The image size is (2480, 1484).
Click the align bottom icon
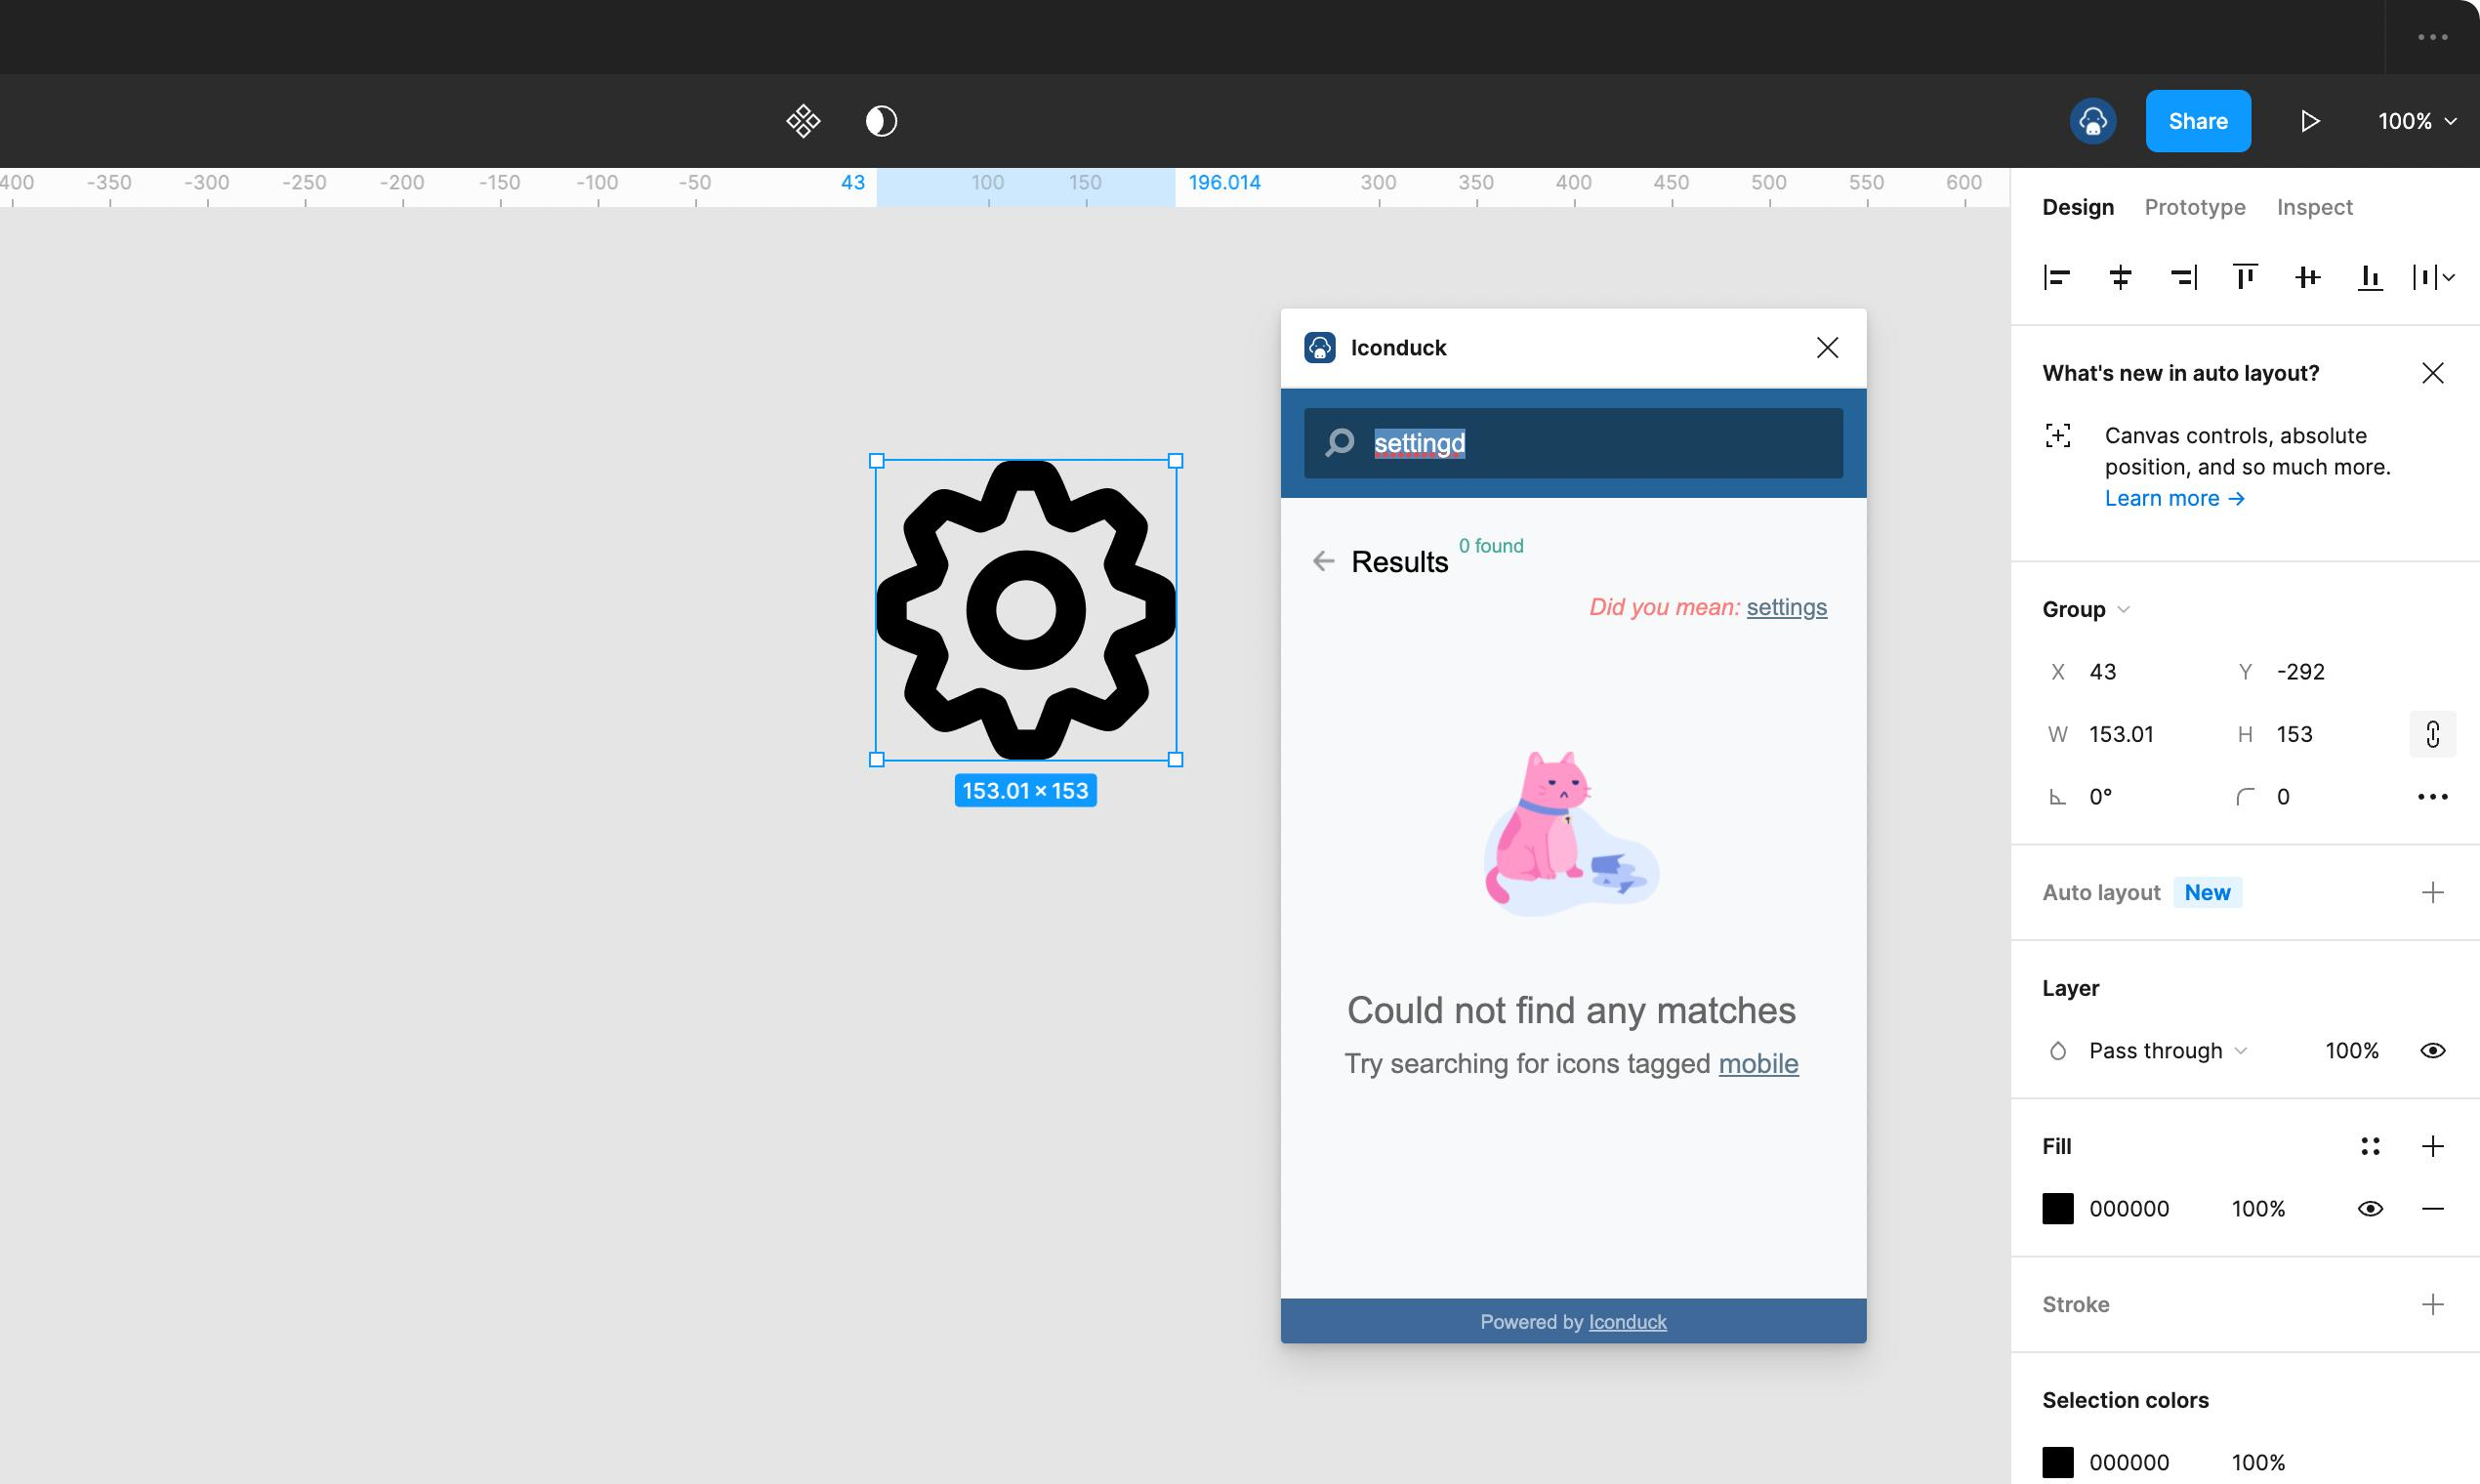(2370, 277)
